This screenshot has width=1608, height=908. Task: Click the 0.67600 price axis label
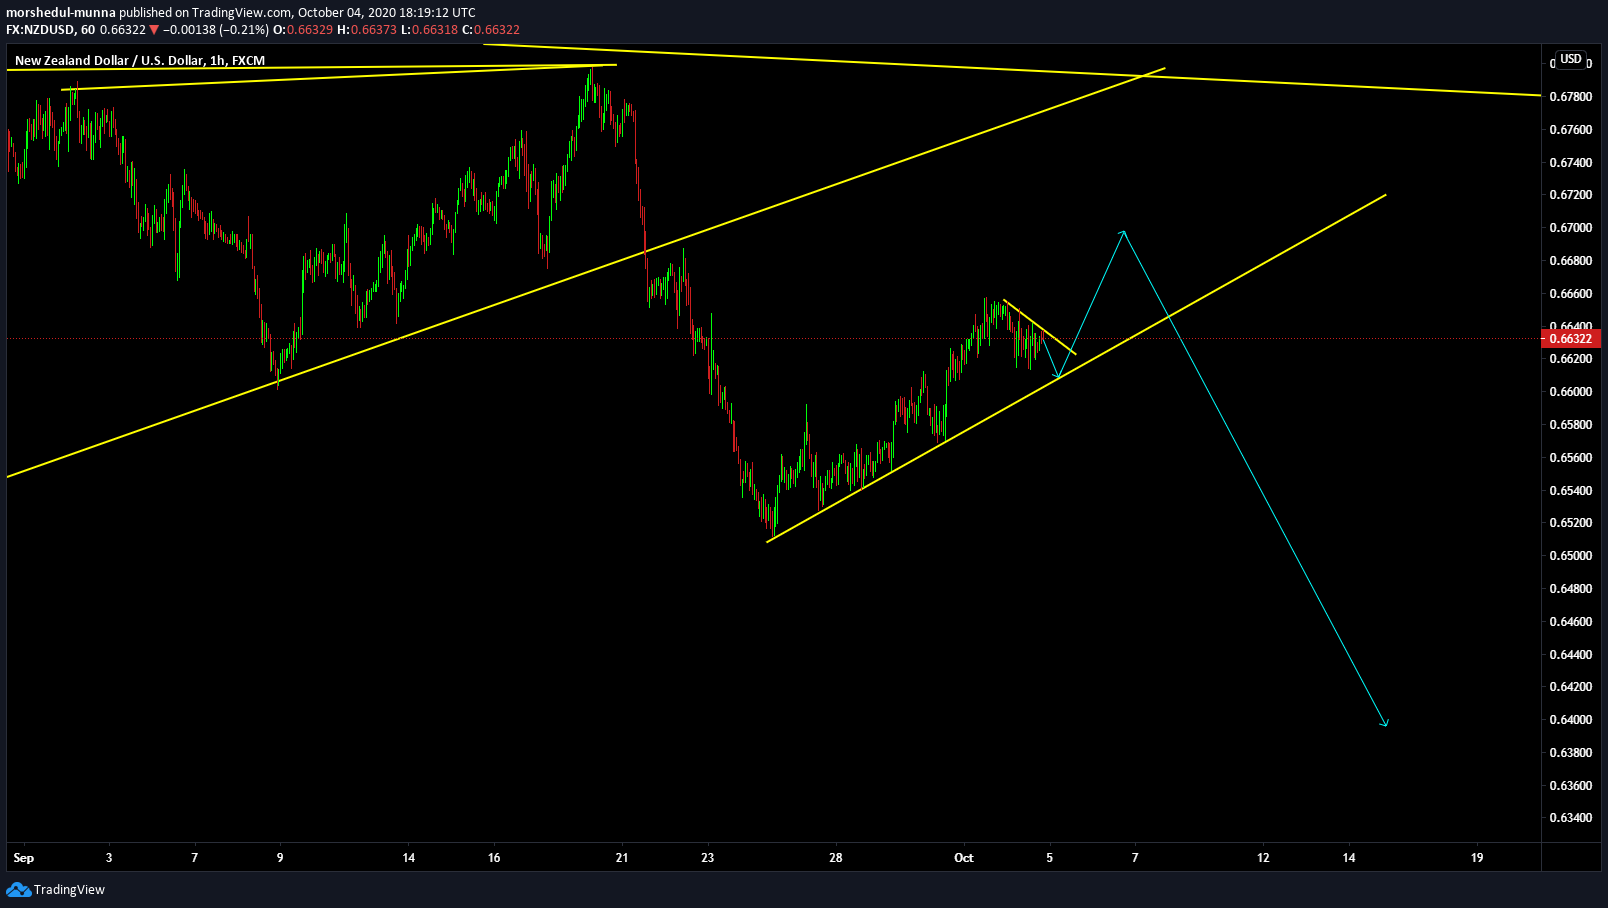coord(1570,130)
